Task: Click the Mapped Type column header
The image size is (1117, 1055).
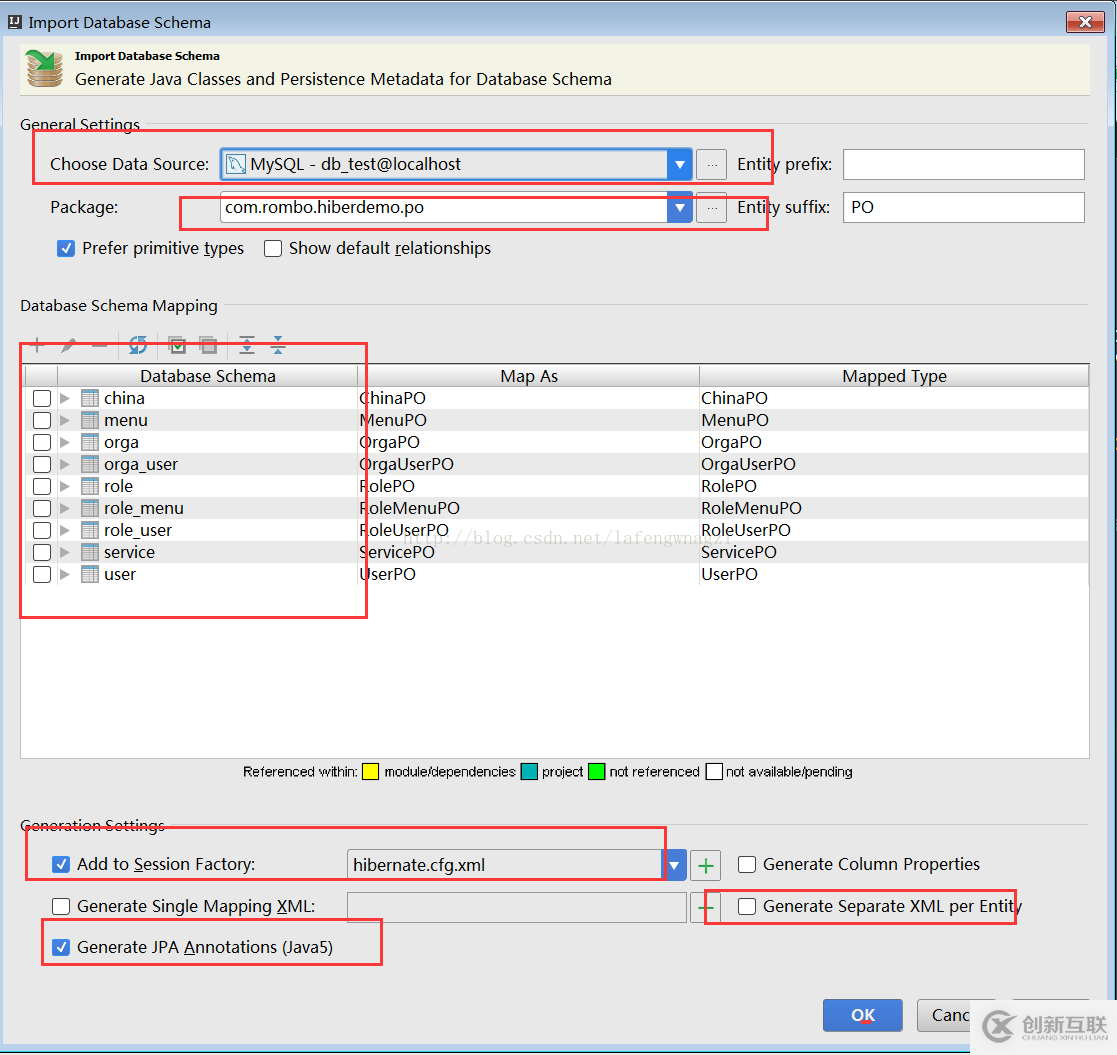Action: click(894, 376)
